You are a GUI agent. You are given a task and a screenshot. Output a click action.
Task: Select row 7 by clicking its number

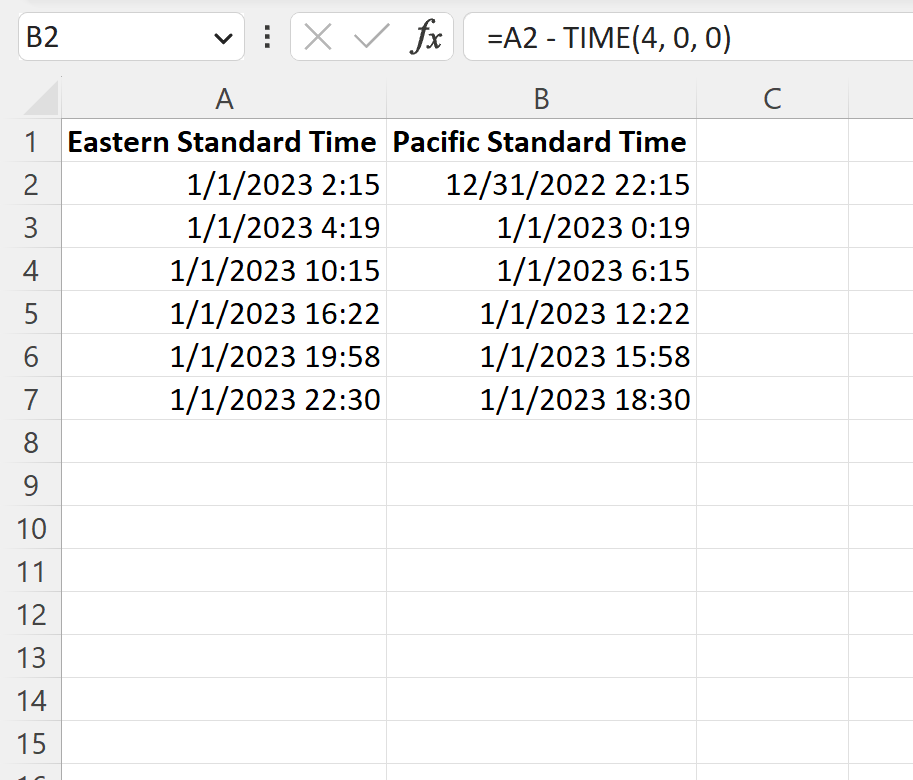point(33,399)
